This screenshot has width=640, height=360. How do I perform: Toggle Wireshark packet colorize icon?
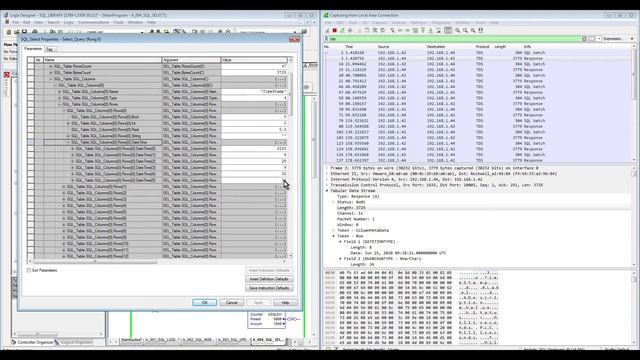(x=448, y=31)
